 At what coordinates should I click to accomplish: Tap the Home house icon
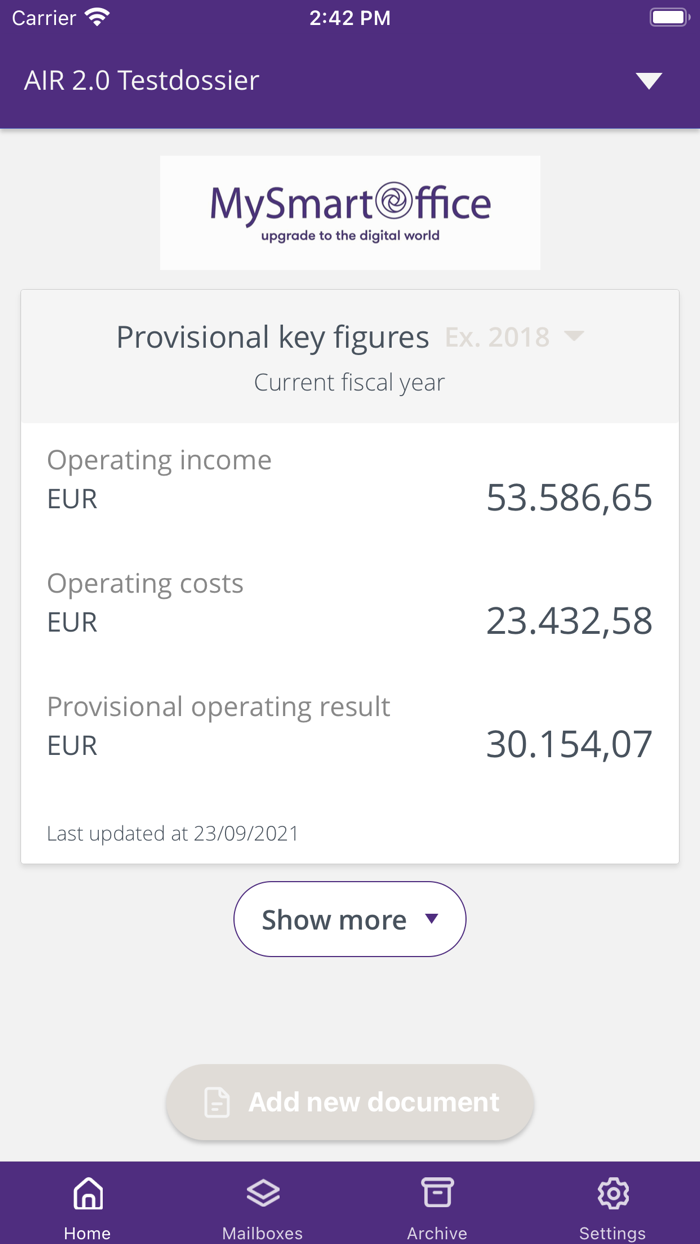point(88,1193)
